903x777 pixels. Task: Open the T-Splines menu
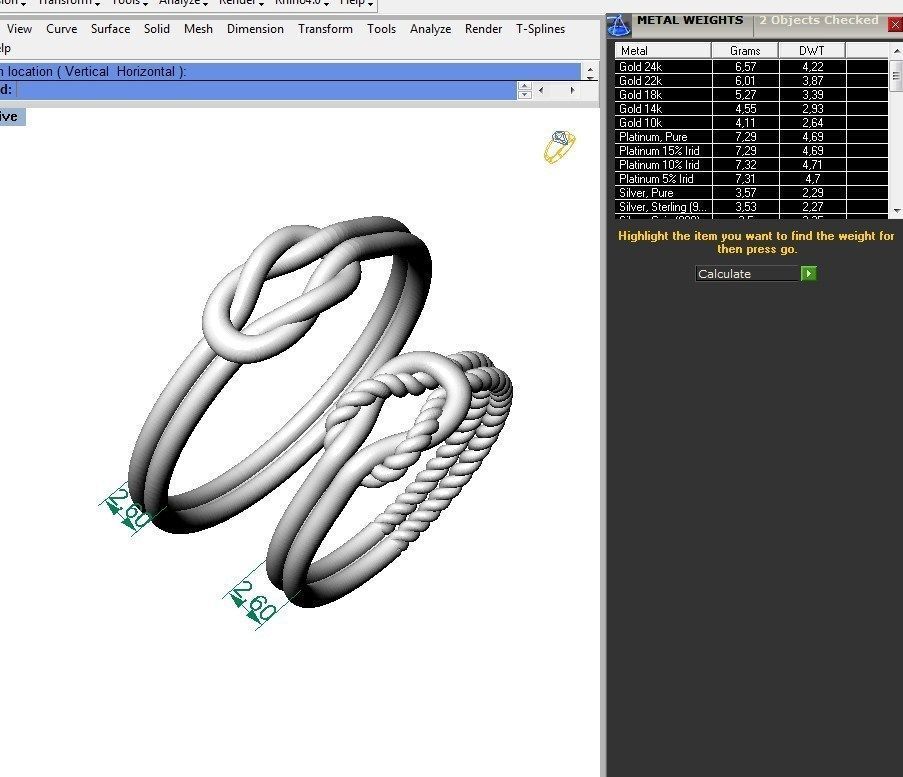click(x=540, y=29)
